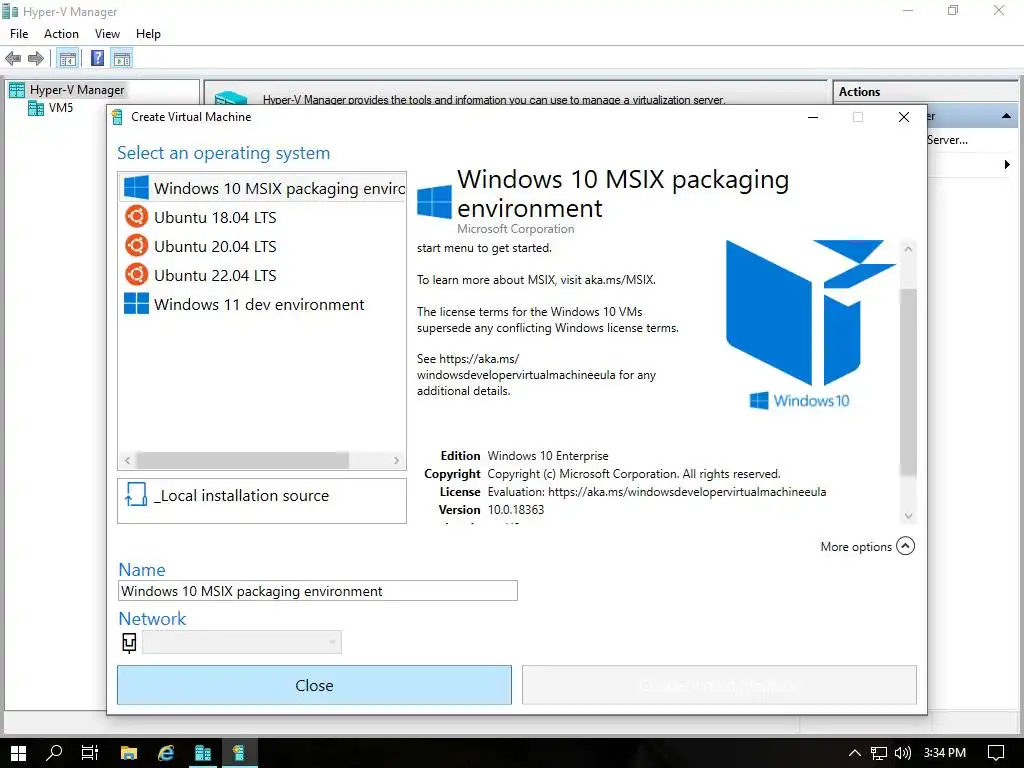Click the Ubuntu 18.04 LTS logo icon

[x=136, y=216]
